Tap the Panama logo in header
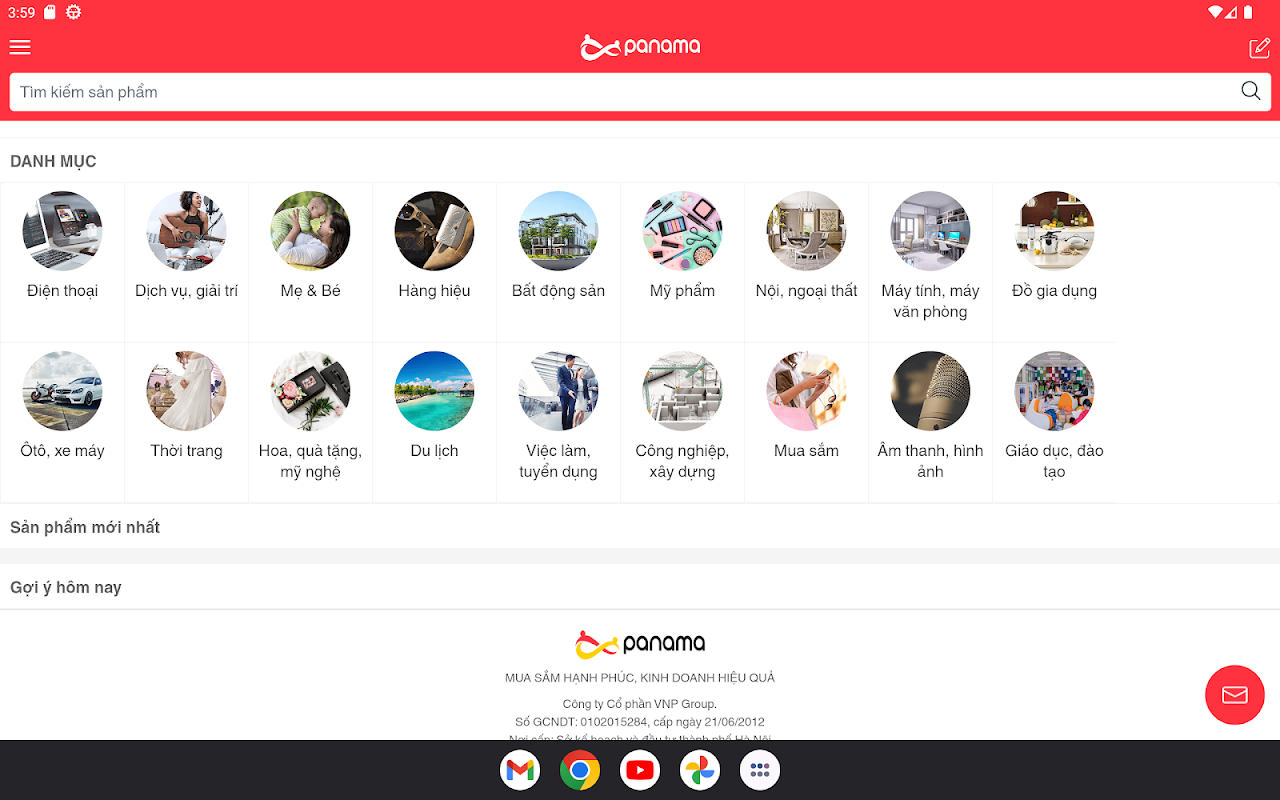Image resolution: width=1280 pixels, height=800 pixels. (x=640, y=47)
